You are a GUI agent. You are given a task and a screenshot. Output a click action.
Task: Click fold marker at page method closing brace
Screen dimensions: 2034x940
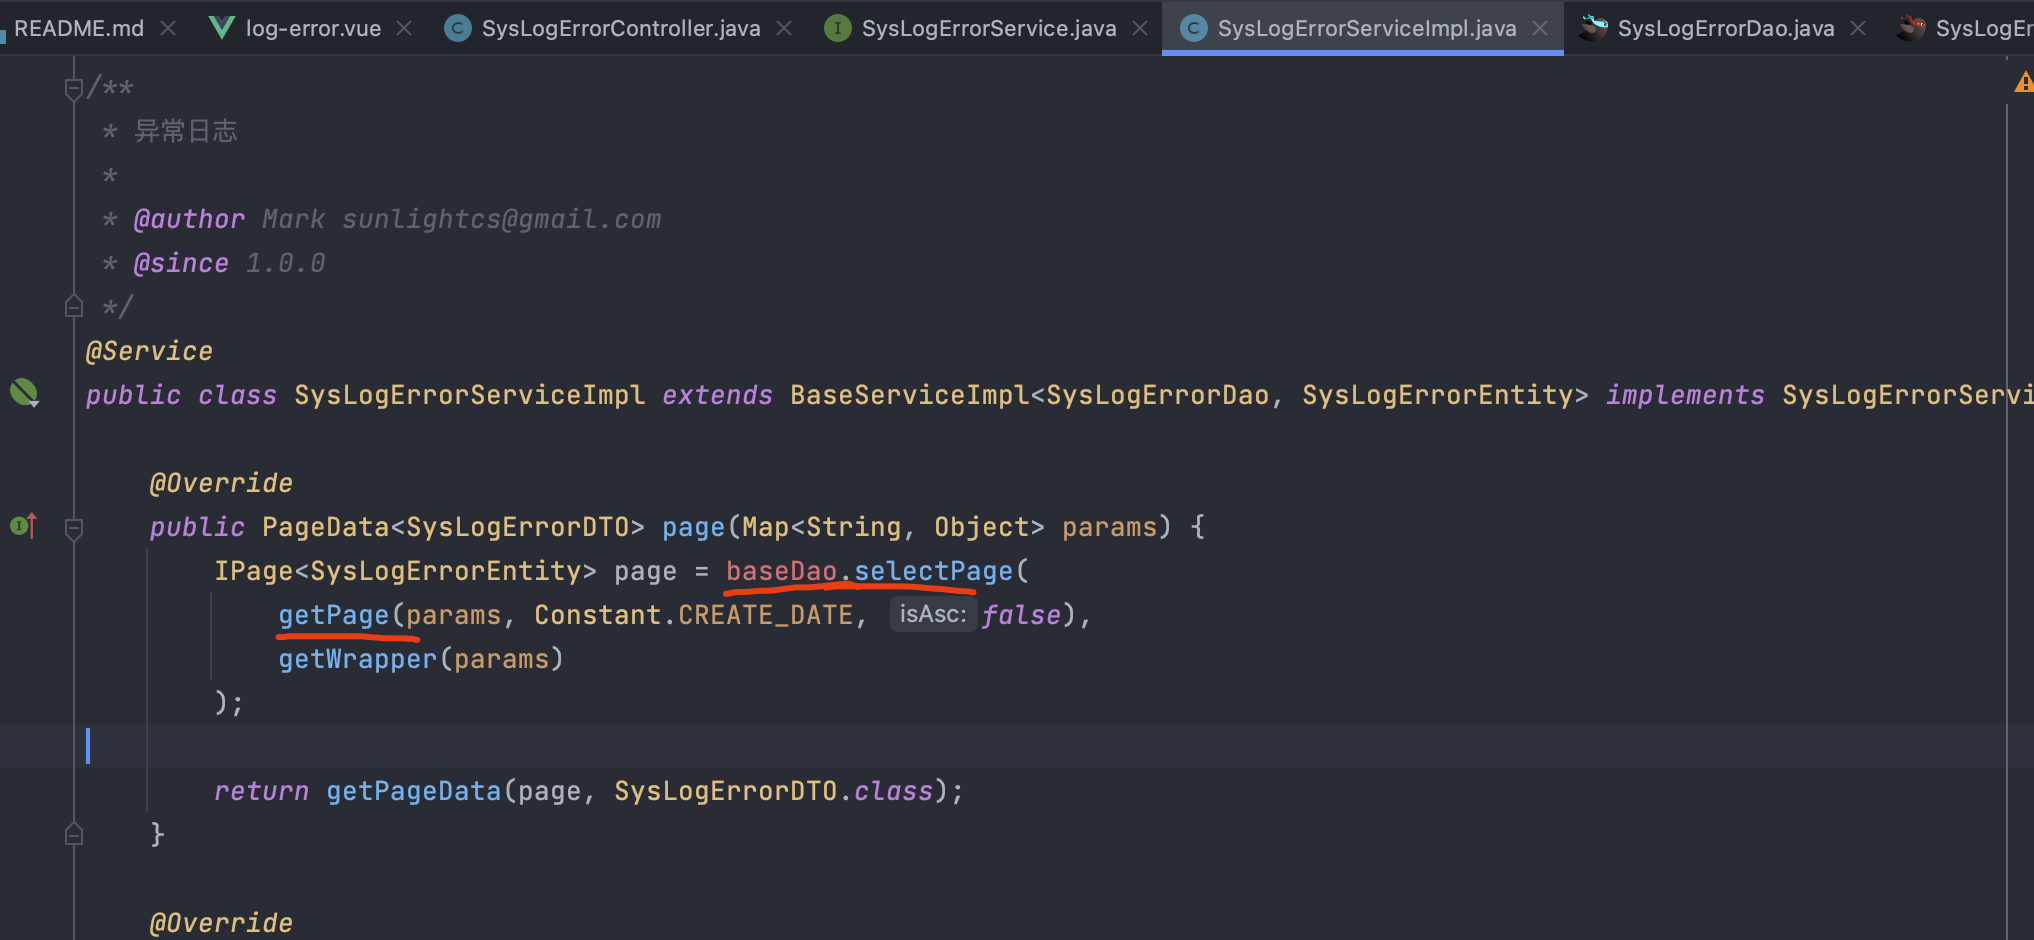pyautogui.click(x=73, y=834)
